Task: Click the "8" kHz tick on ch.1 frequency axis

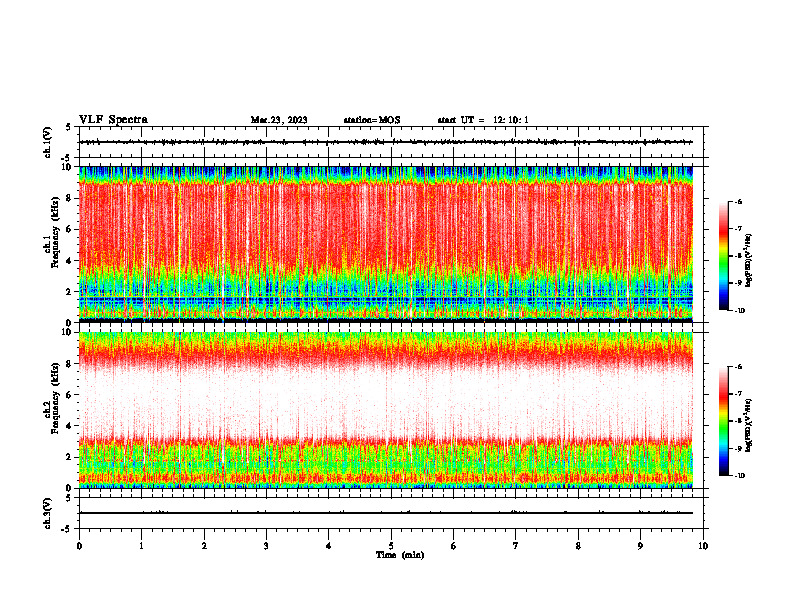Action: pos(70,198)
